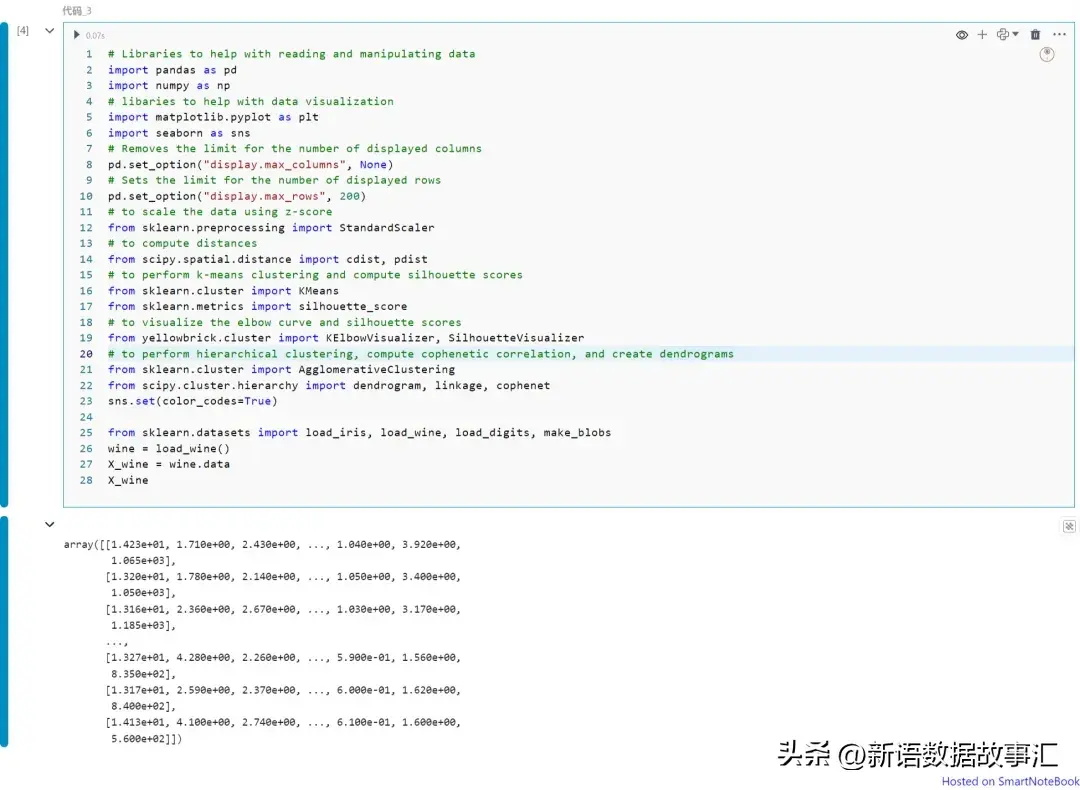The height and width of the screenshot is (790, 1080).
Task: Click the circular icon inside the code editor
Action: [1047, 54]
